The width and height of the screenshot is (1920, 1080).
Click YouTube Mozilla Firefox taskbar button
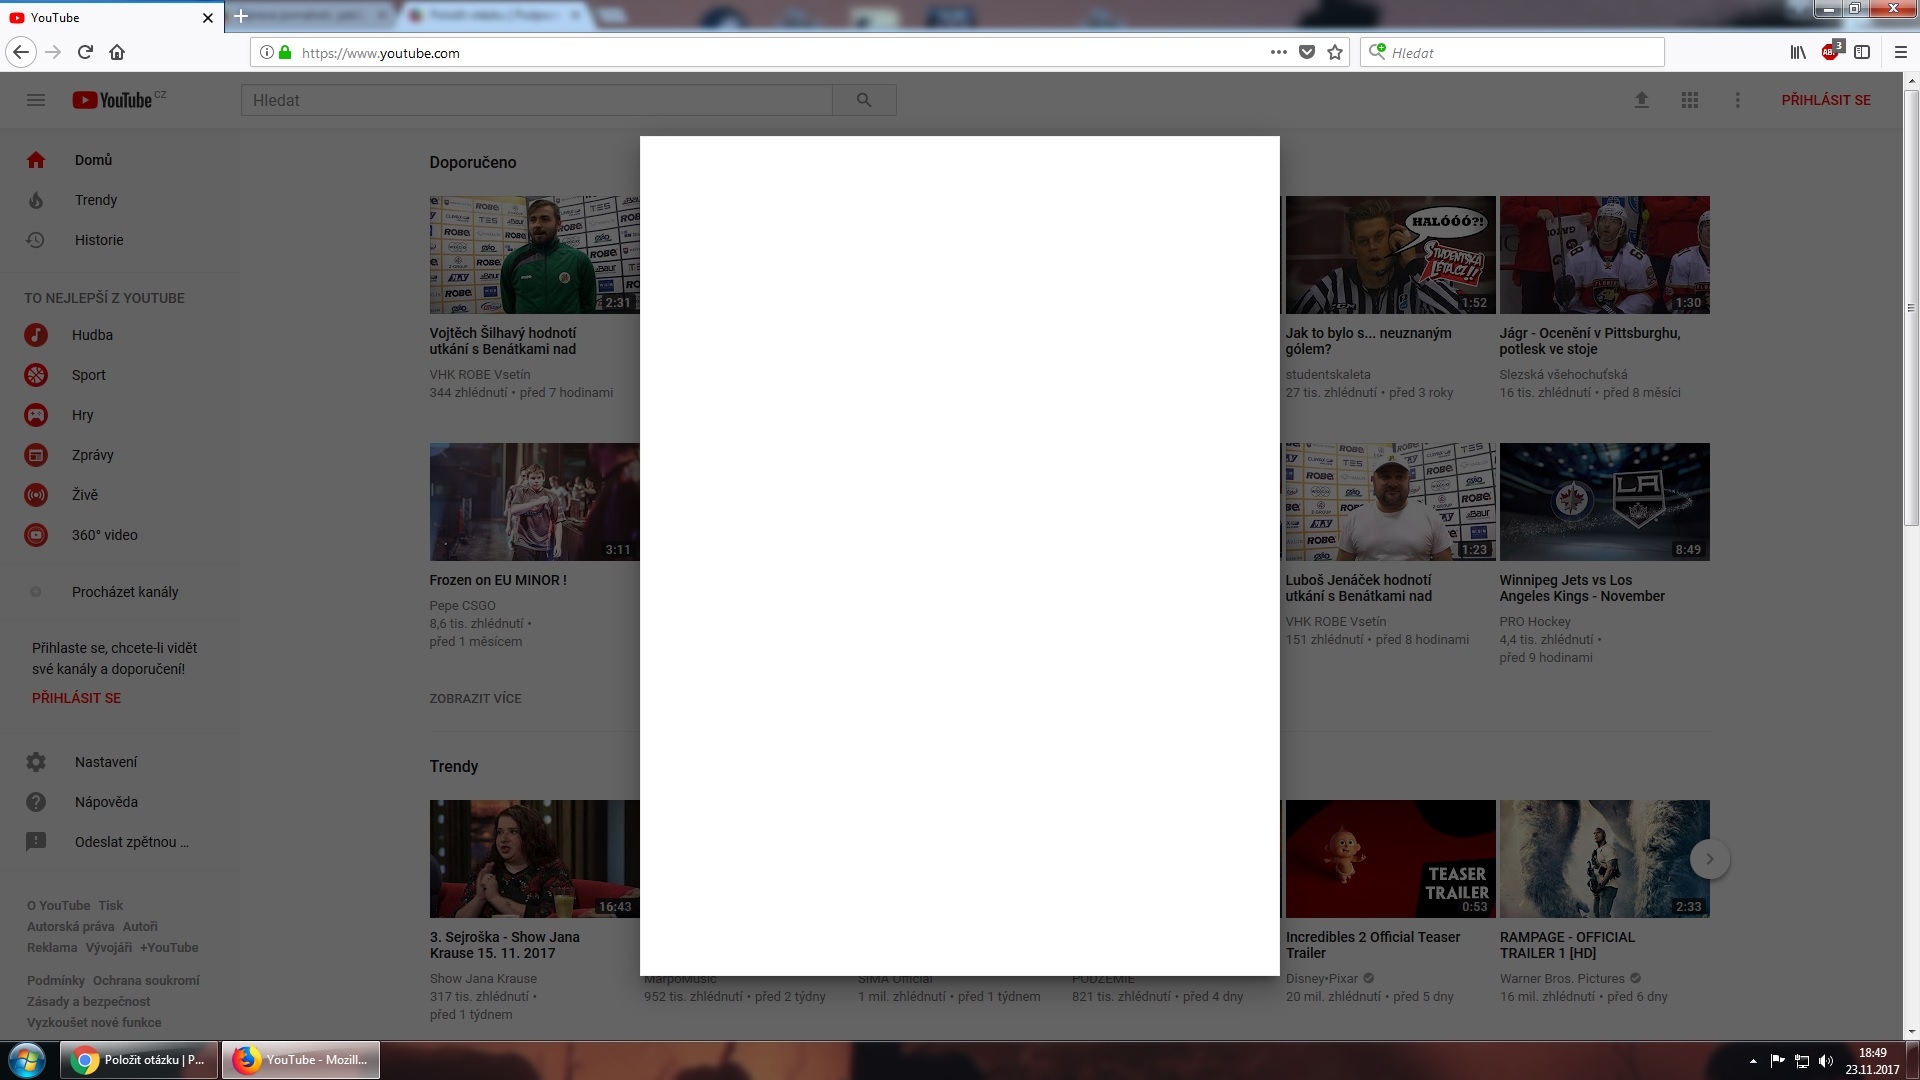click(301, 1060)
